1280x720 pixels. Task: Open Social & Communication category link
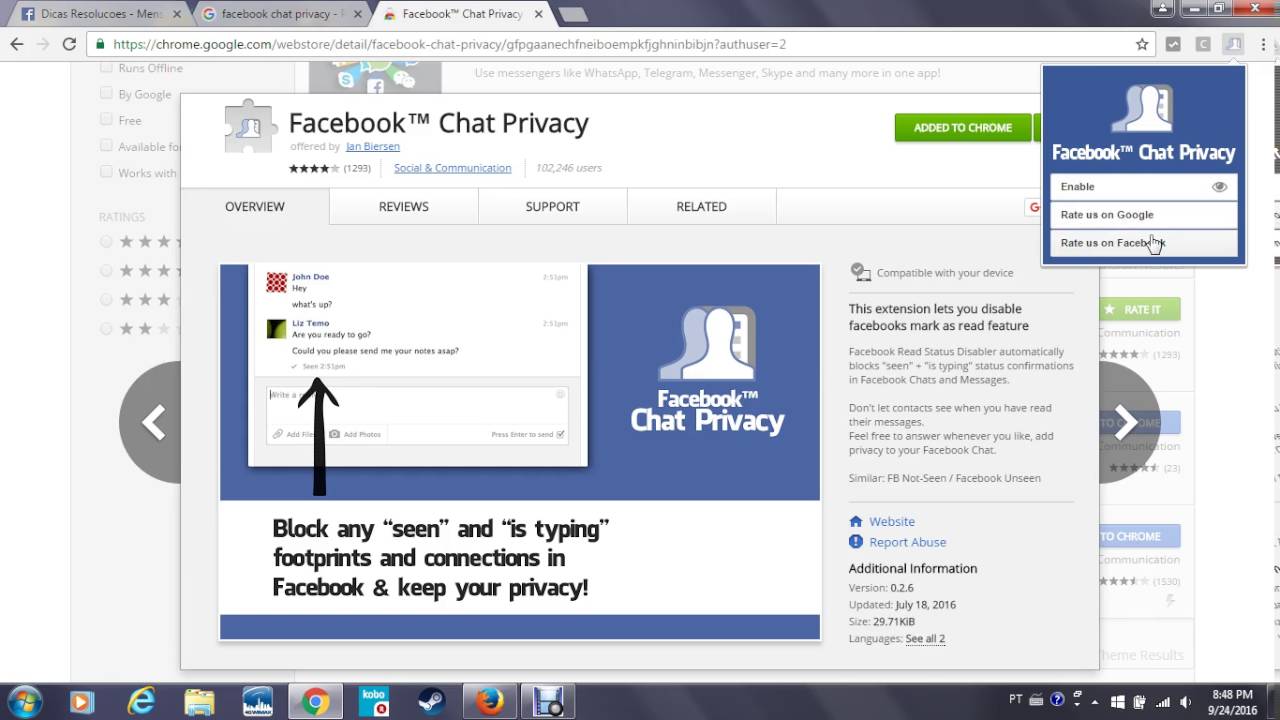coord(452,168)
